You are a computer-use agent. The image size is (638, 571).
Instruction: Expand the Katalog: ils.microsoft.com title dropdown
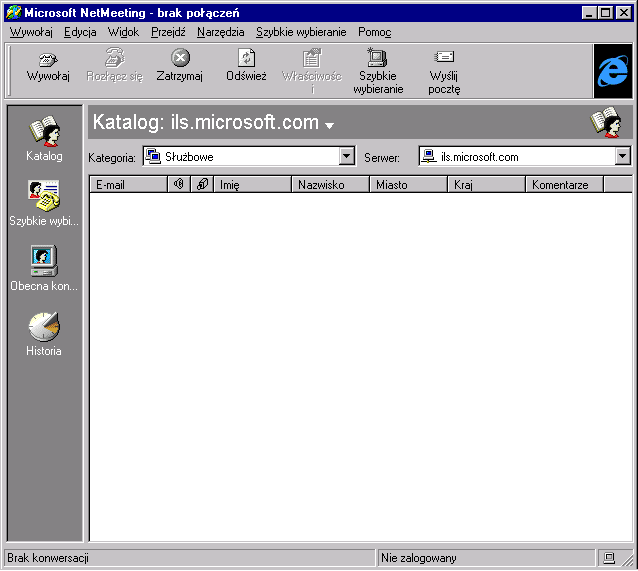click(330, 125)
